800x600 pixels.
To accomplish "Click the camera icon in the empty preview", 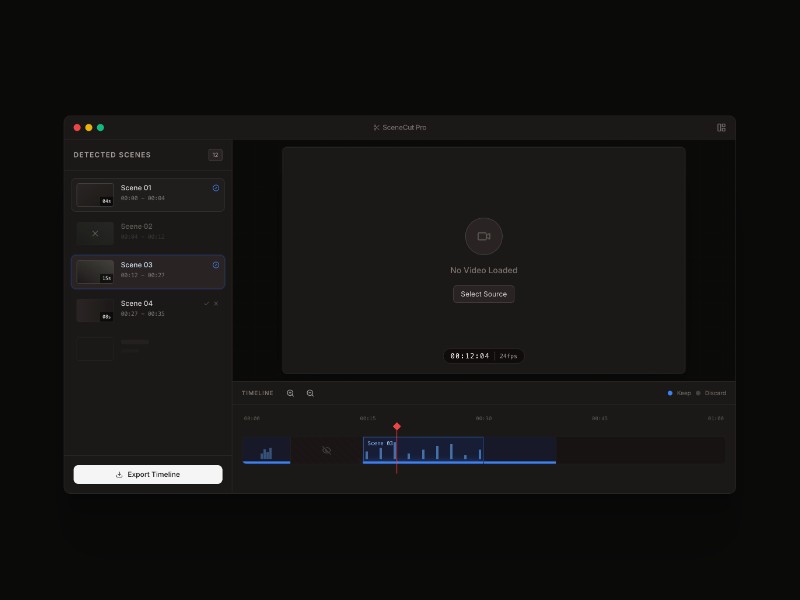I will 484,234.
